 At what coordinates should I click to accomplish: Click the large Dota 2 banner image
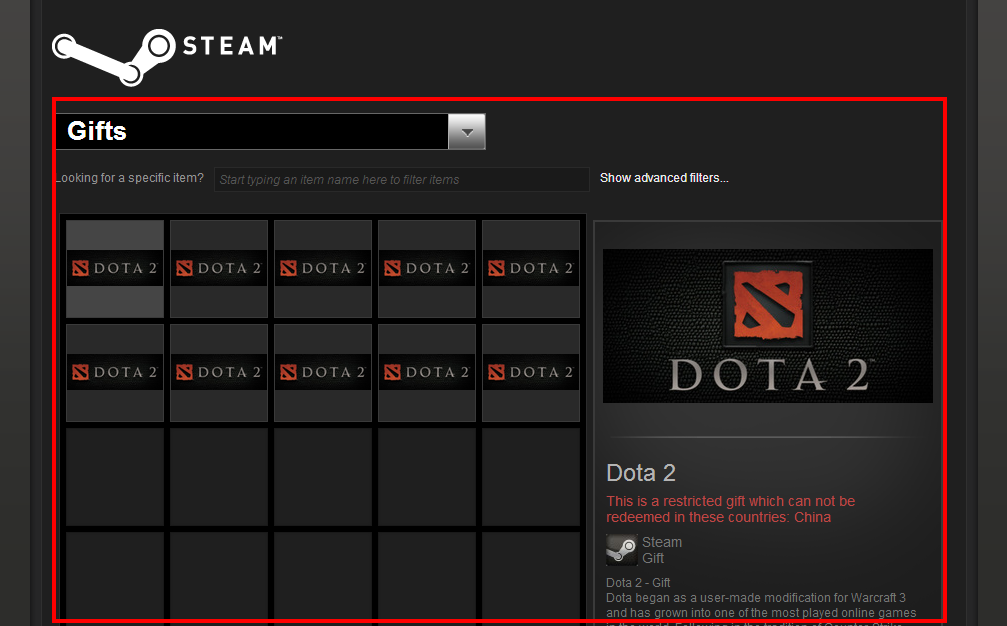click(767, 325)
